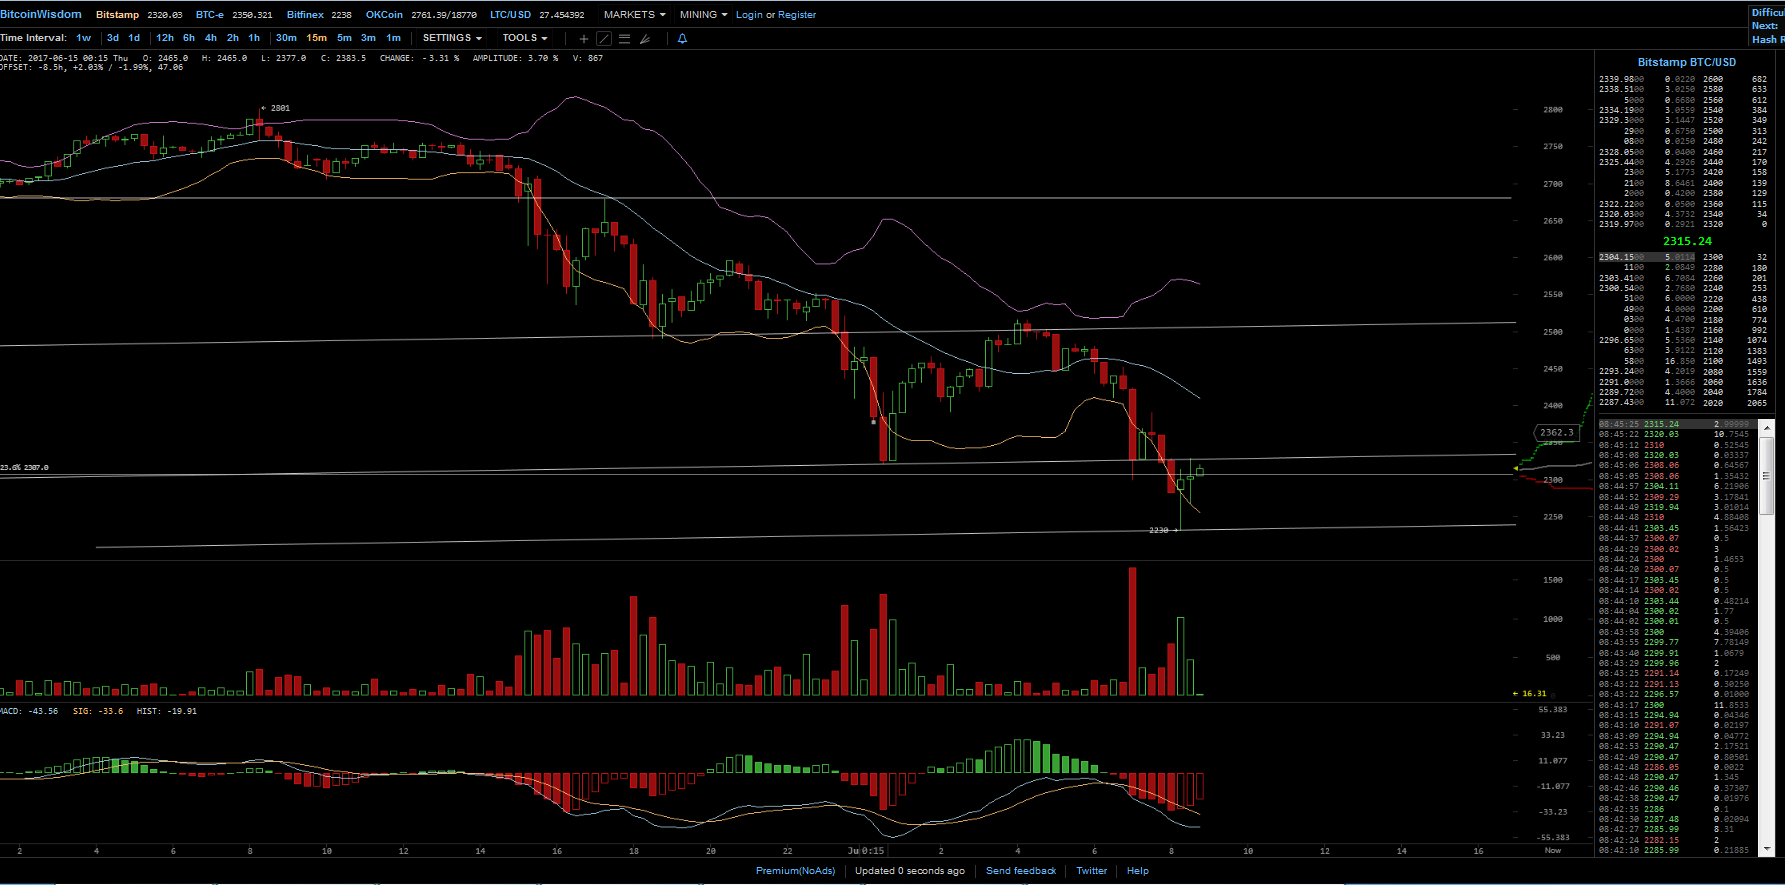Switch time interval to 1w

(x=84, y=38)
